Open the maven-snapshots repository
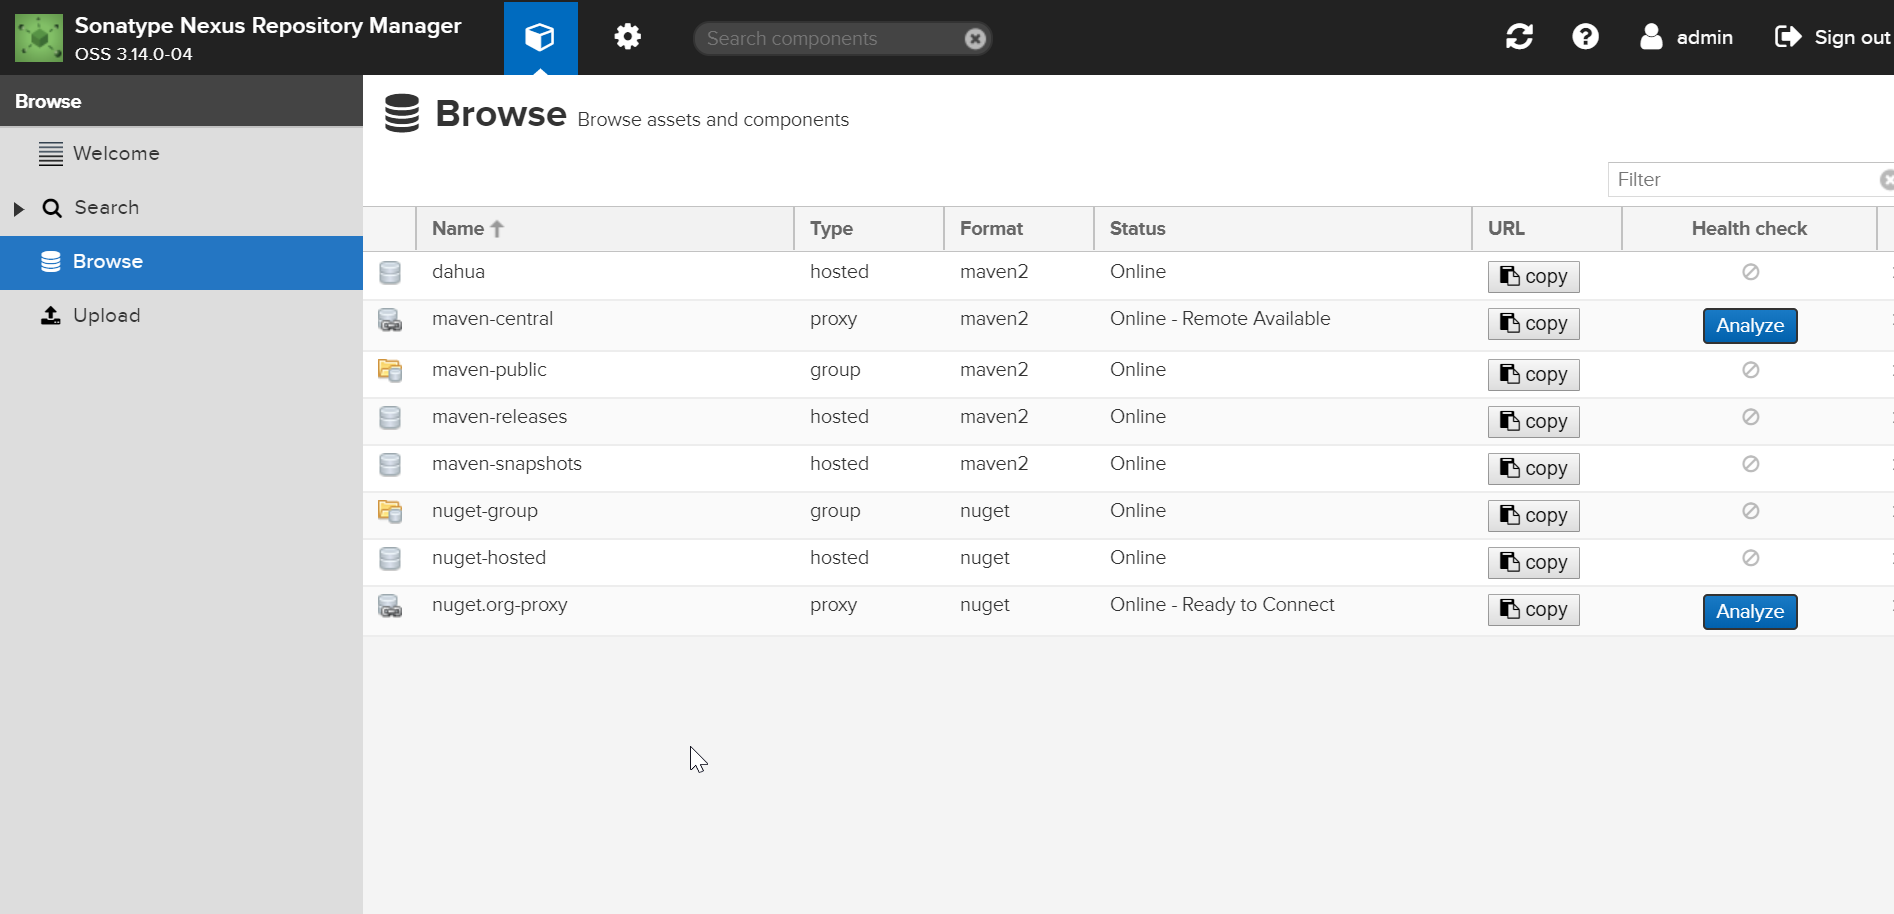 coord(1128,468)
